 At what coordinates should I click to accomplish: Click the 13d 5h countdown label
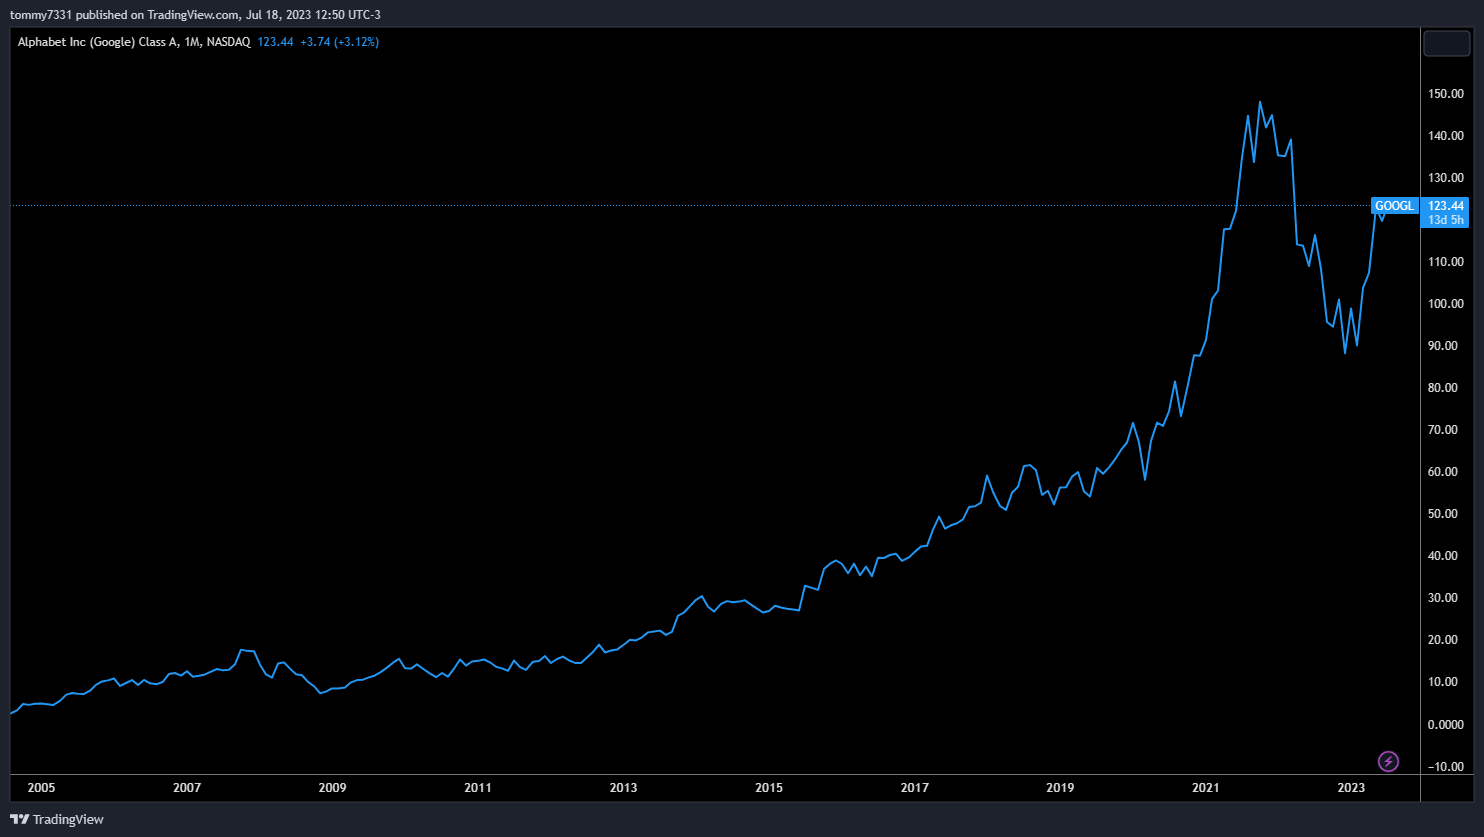coord(1446,220)
